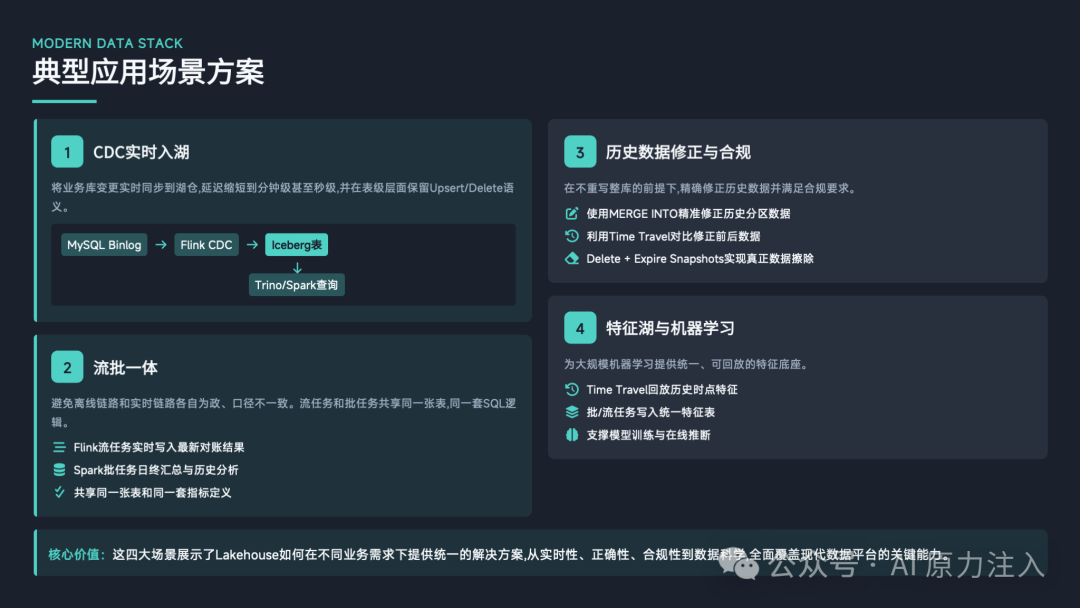Click the 核心价值 label in the footer
The height and width of the screenshot is (608, 1080).
coord(76,554)
